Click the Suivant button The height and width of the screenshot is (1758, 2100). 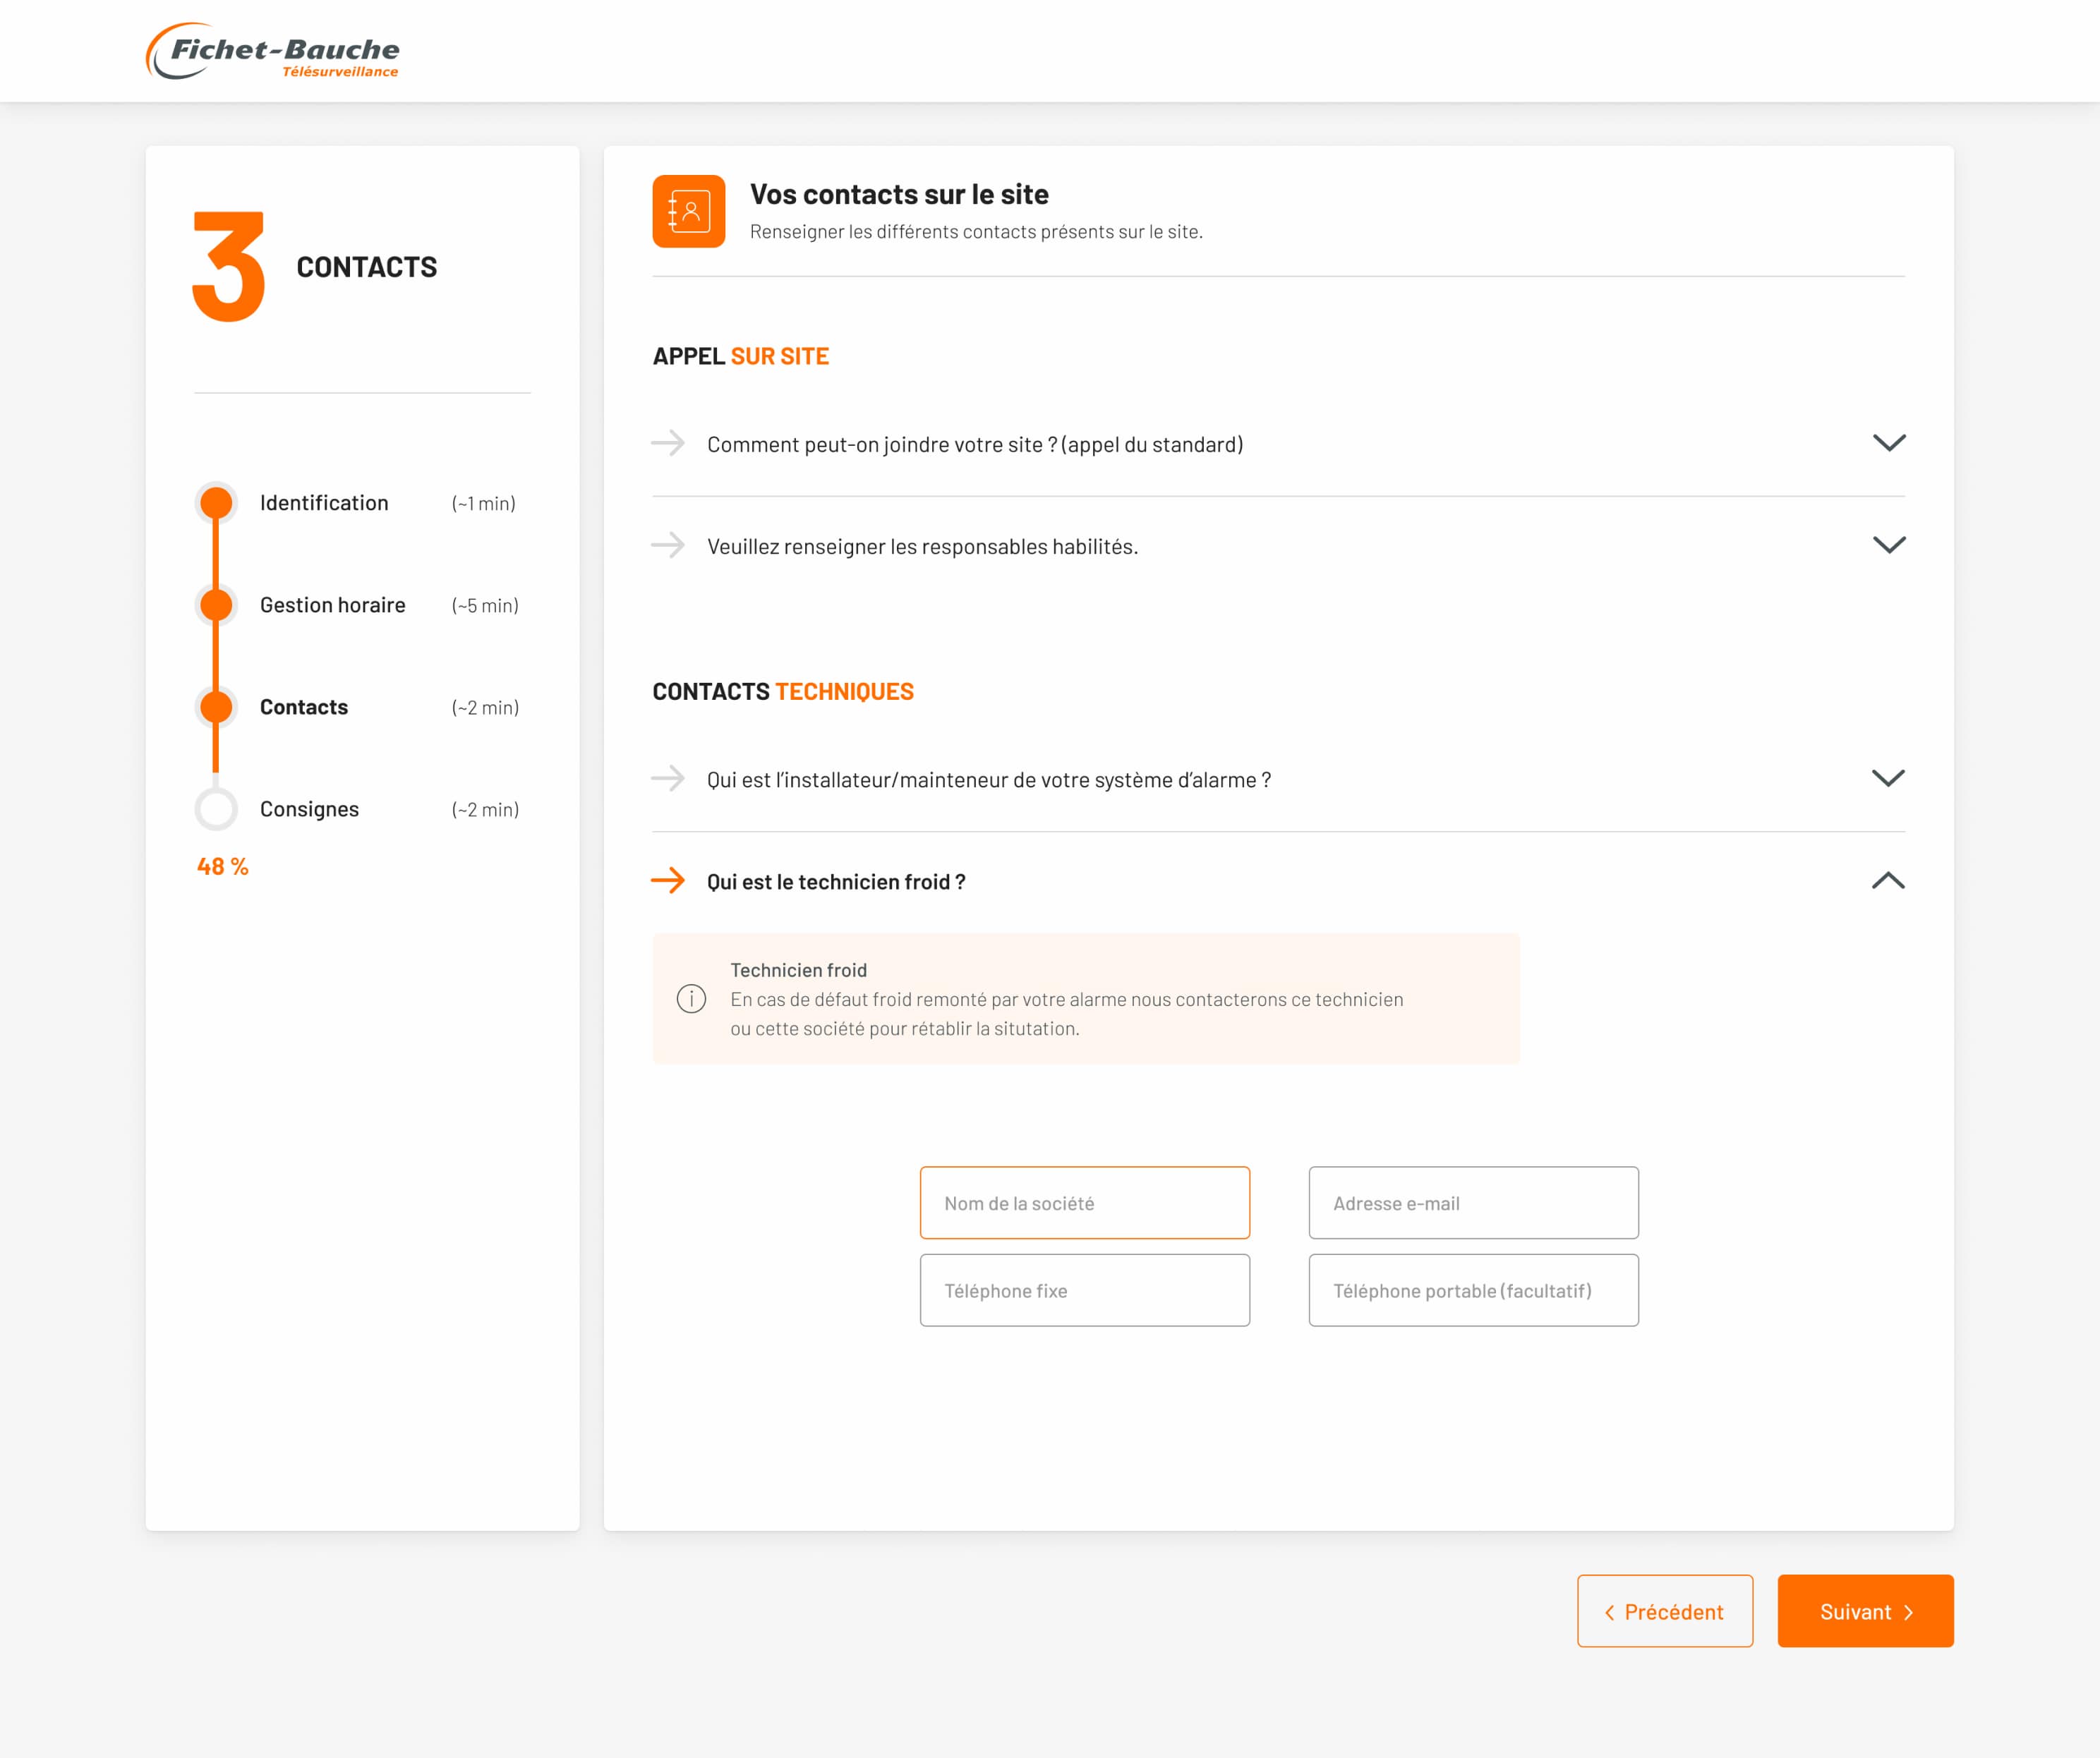pos(1865,1611)
